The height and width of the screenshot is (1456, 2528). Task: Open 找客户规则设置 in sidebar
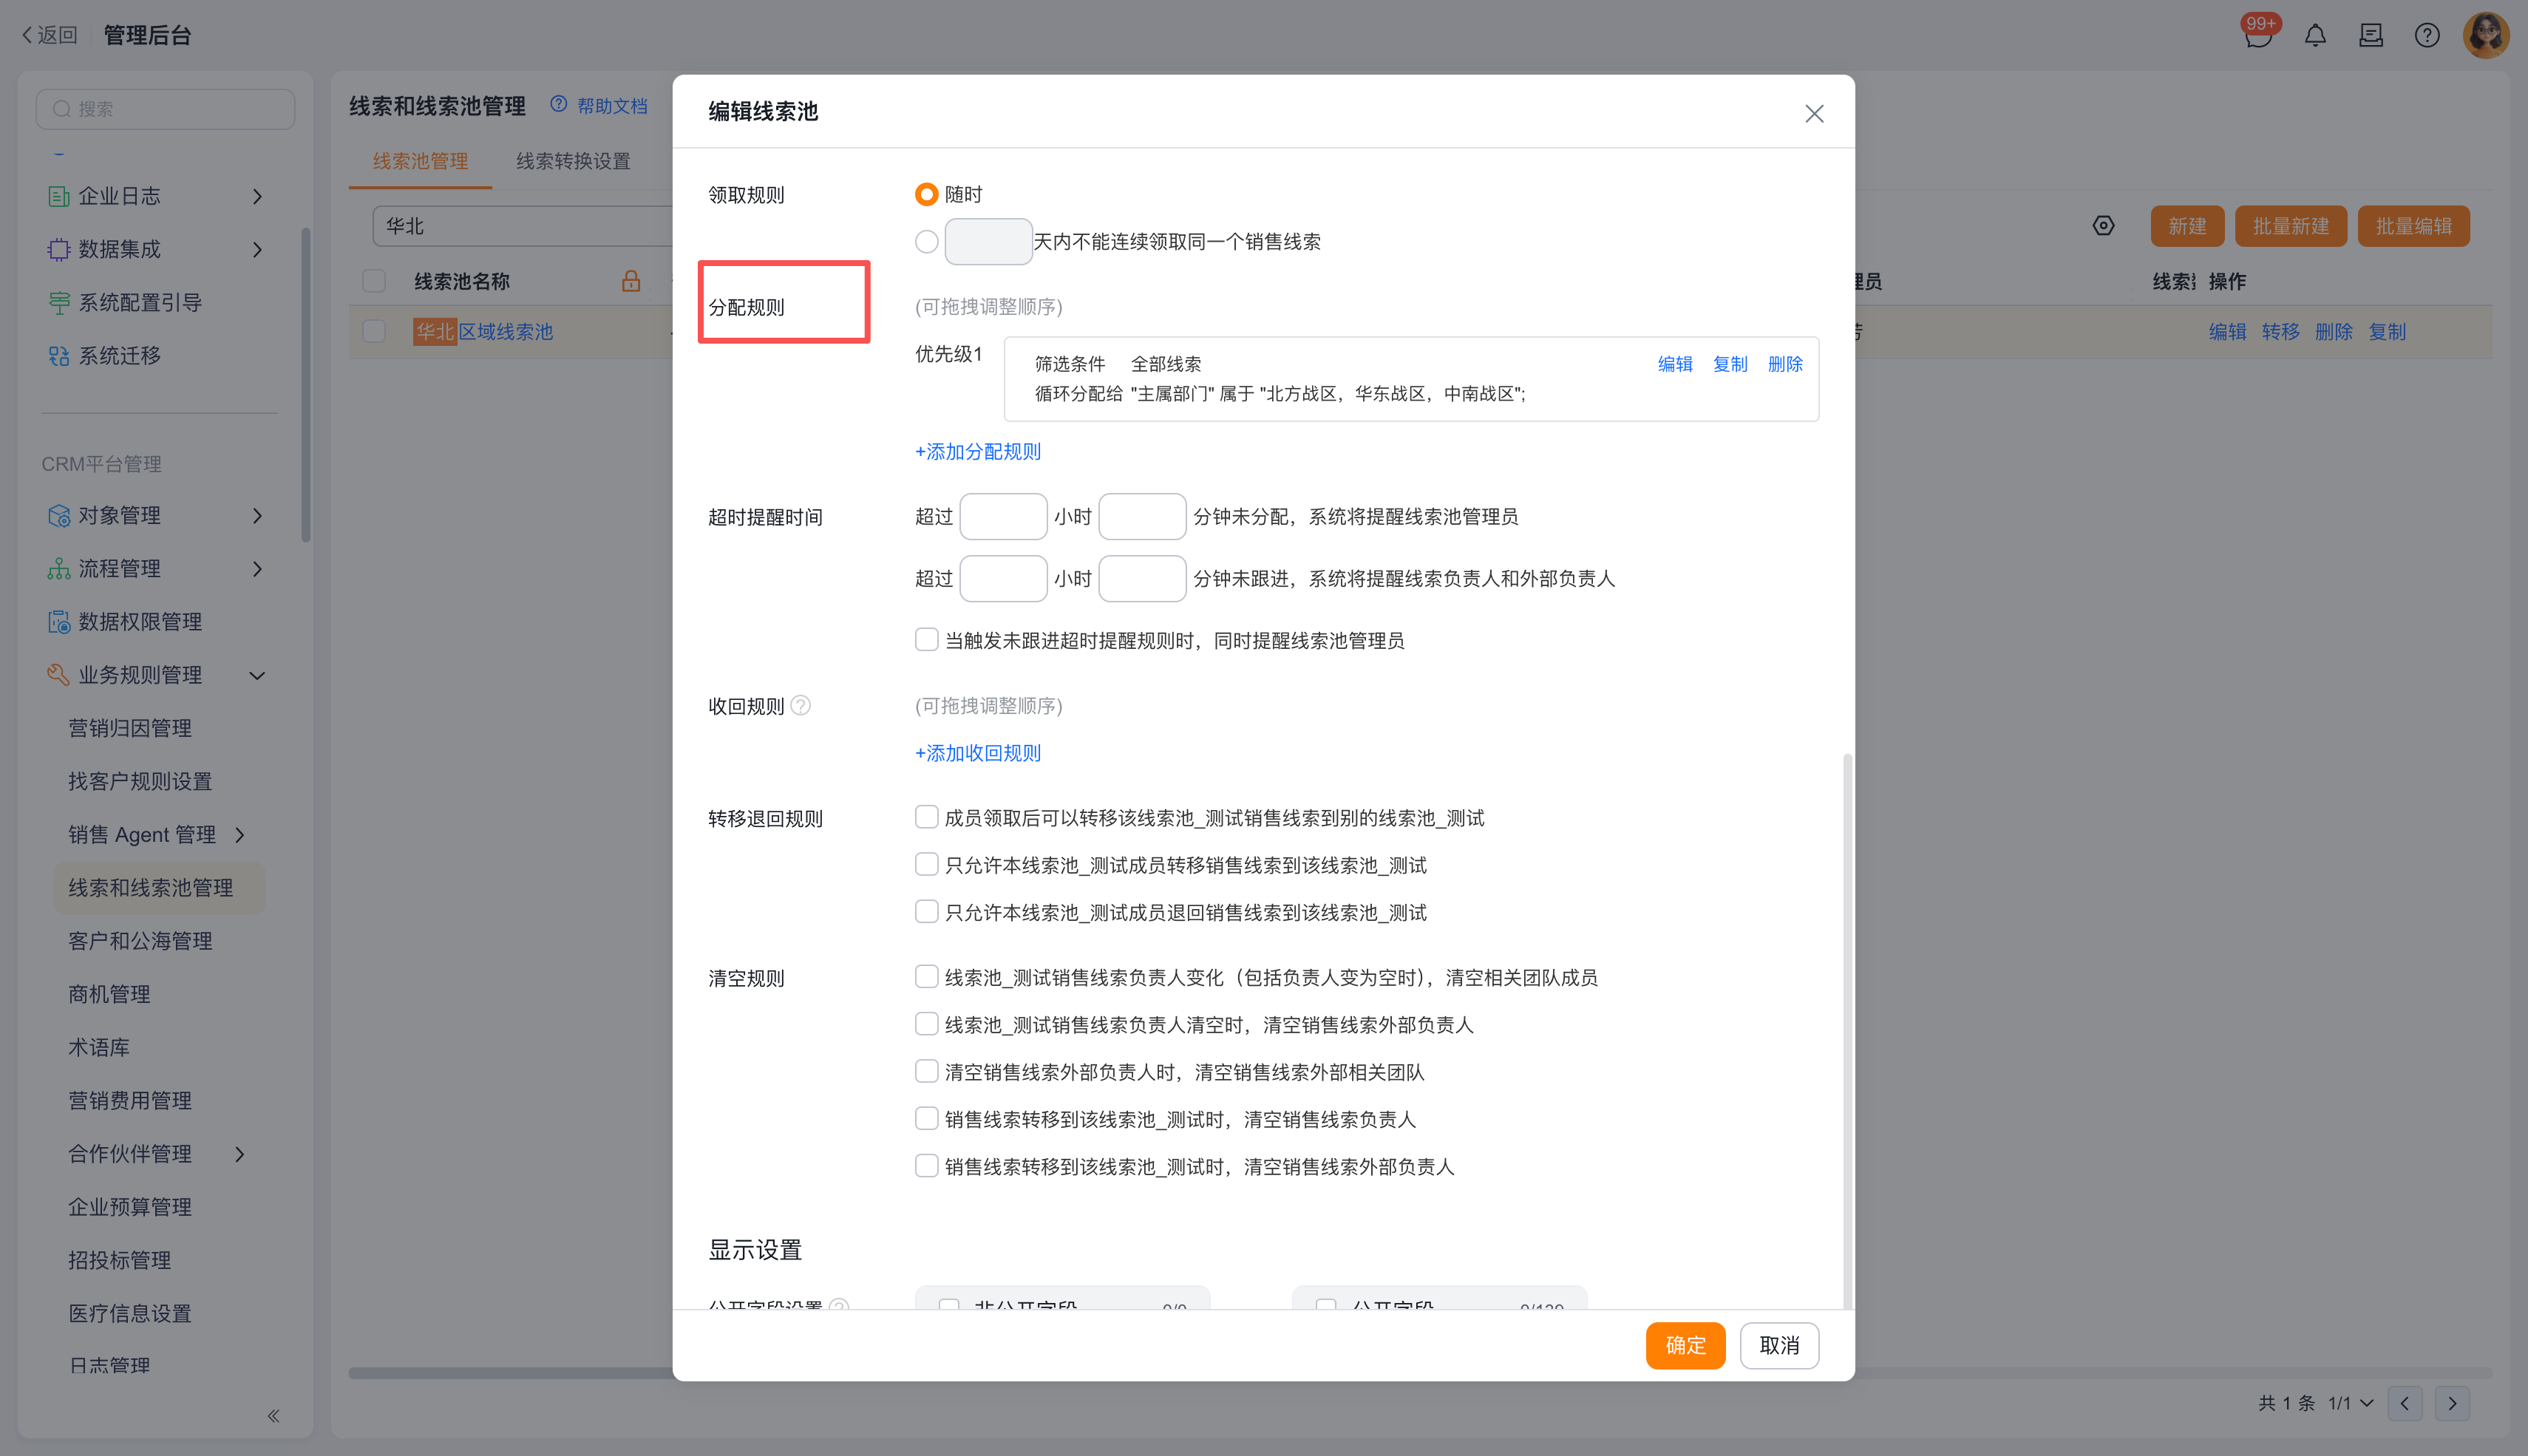[x=140, y=781]
